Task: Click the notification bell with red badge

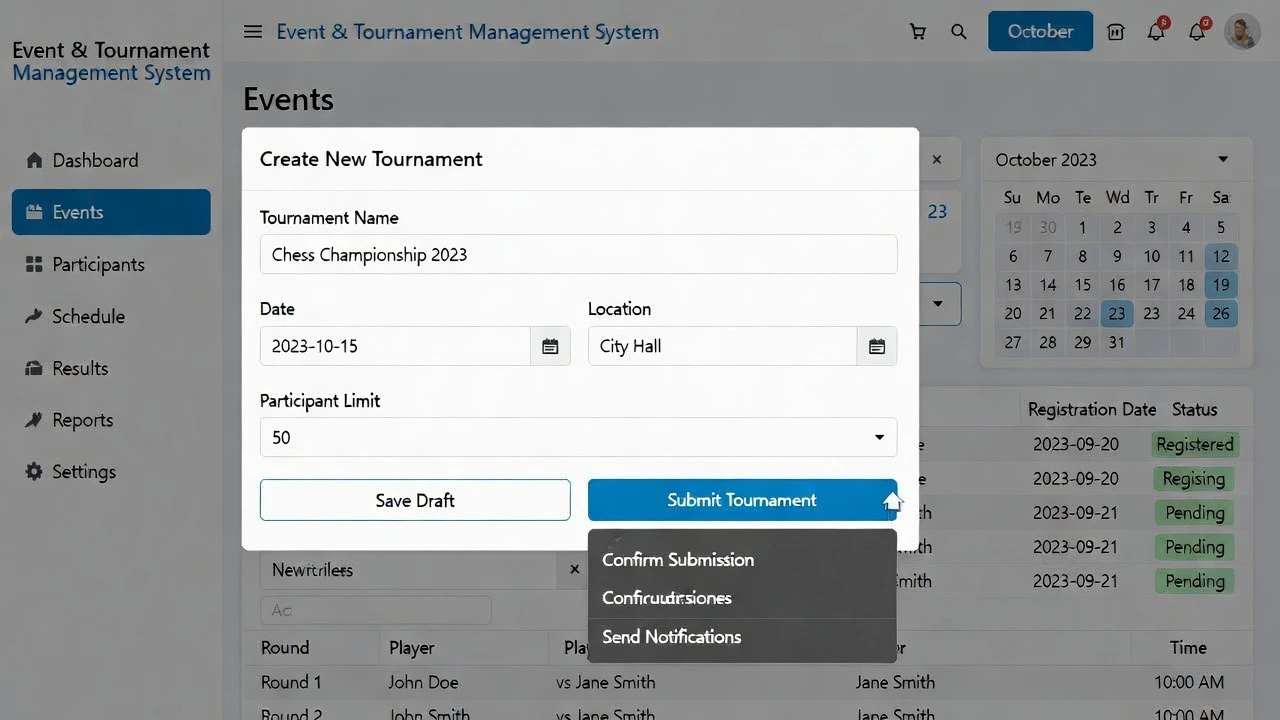Action: pyautogui.click(x=1155, y=31)
